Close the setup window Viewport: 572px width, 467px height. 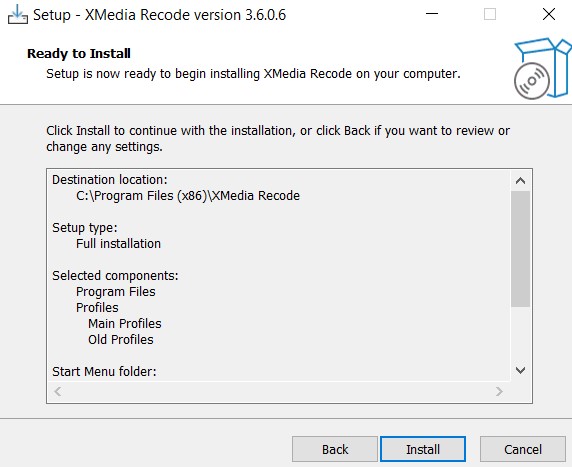549,15
